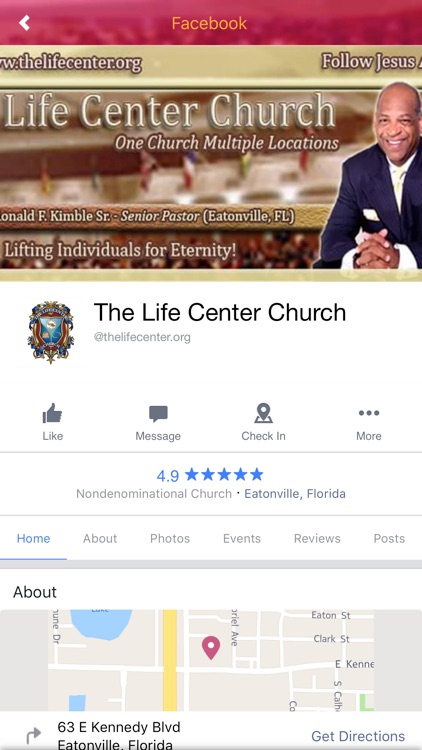422x750 pixels.
Task: Tap the Check In location icon
Action: 263,413
